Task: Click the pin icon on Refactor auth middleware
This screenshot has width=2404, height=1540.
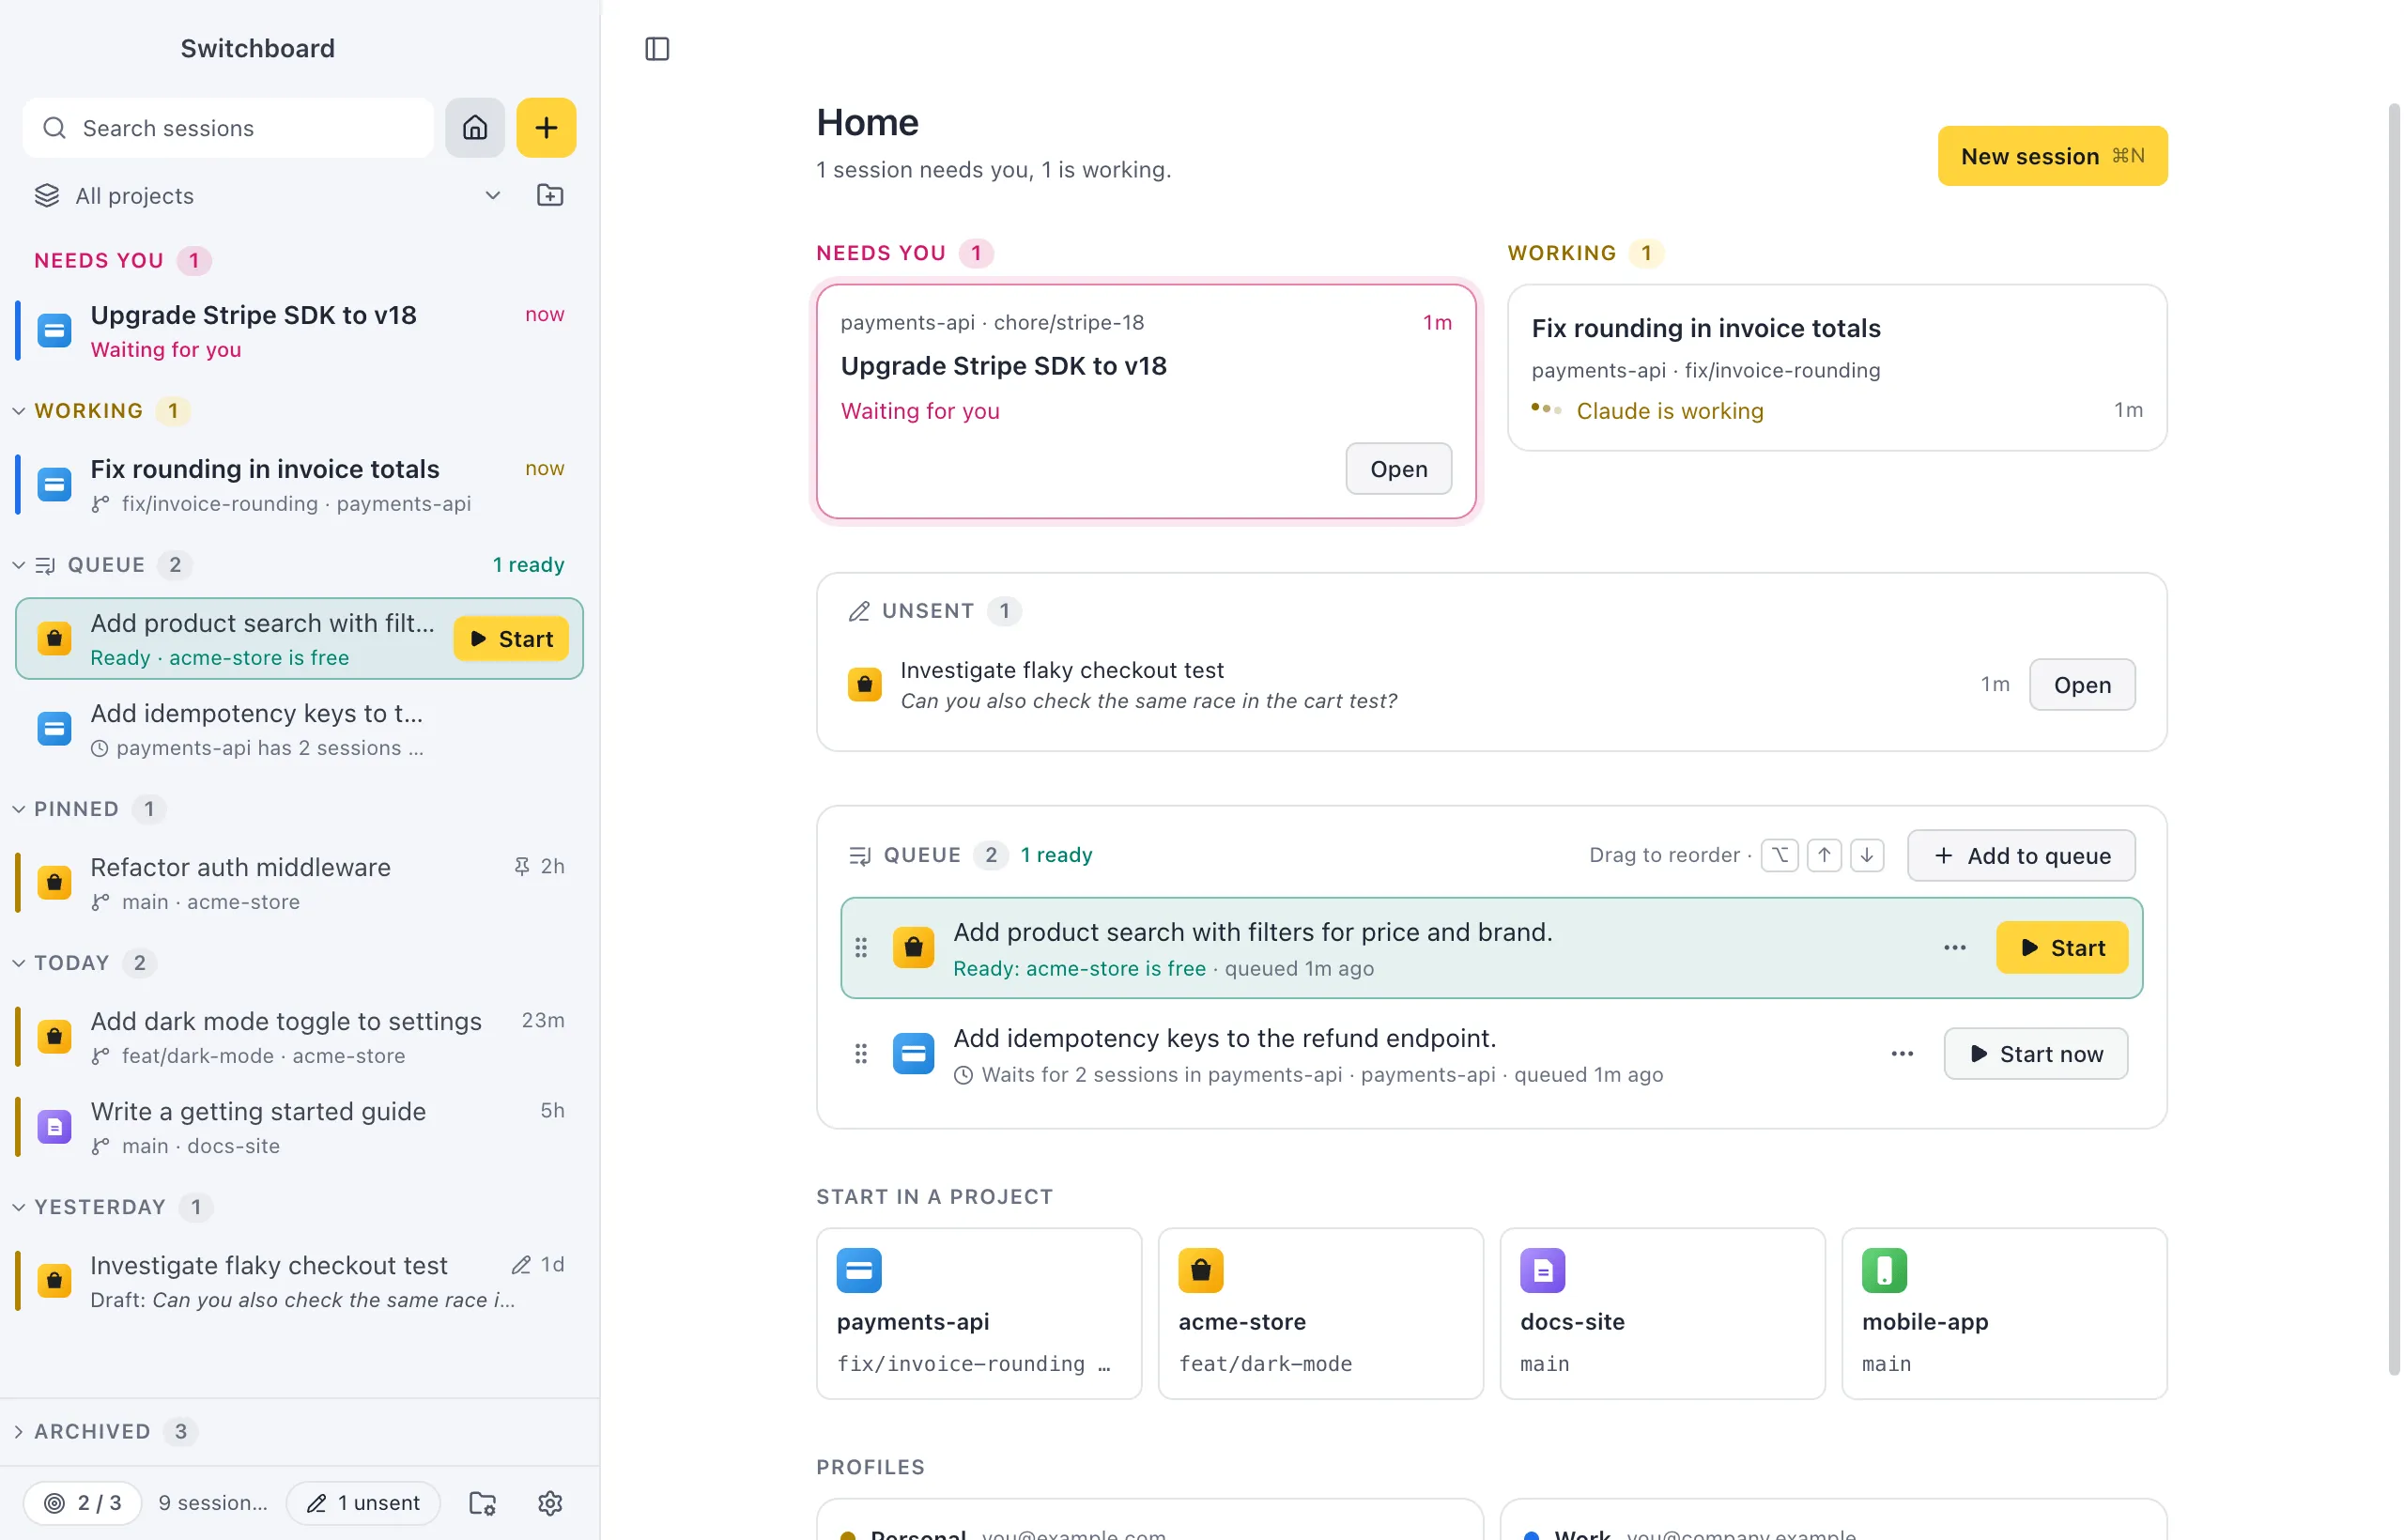Action: (x=522, y=866)
